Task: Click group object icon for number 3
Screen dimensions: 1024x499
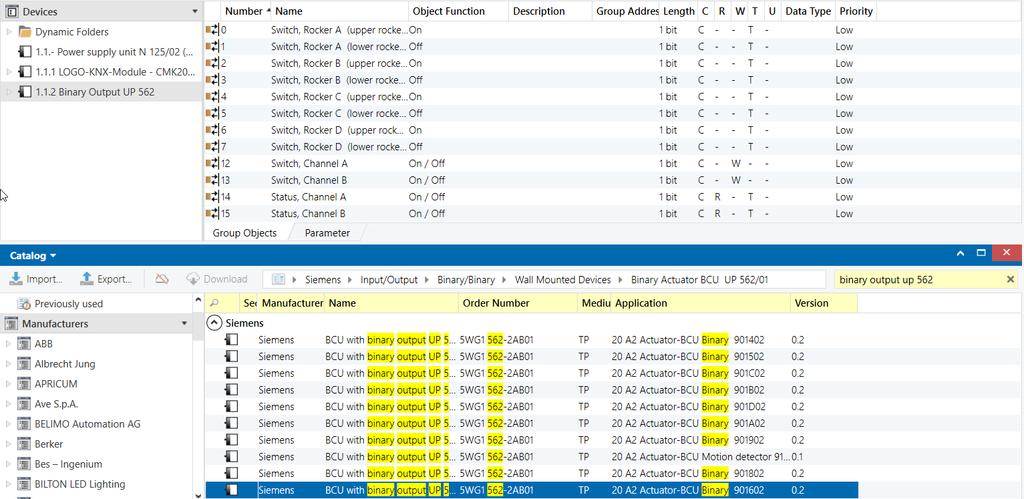Action: (212, 80)
